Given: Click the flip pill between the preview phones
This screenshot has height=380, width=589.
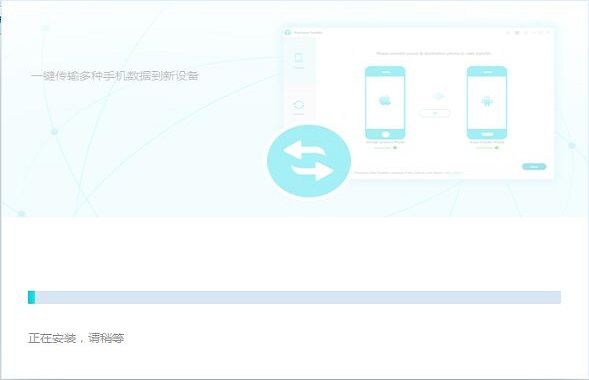Looking at the screenshot, I should click(434, 113).
